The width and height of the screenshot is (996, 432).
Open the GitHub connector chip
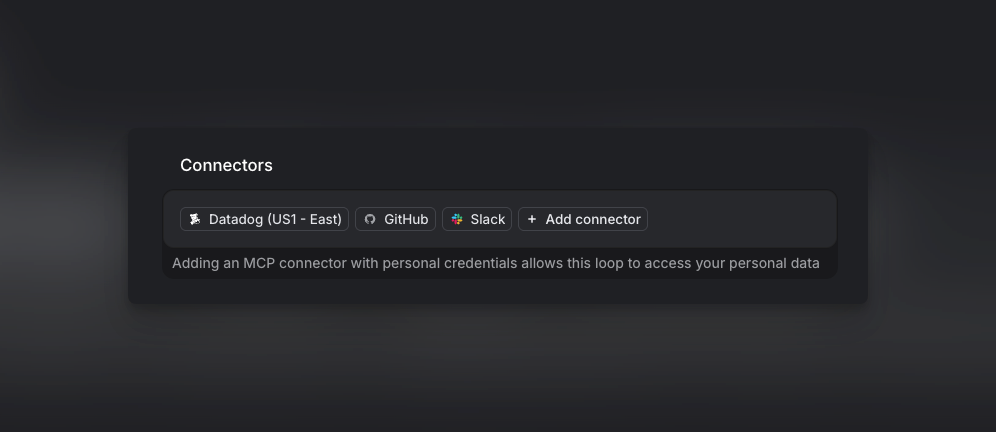pyautogui.click(x=395, y=219)
